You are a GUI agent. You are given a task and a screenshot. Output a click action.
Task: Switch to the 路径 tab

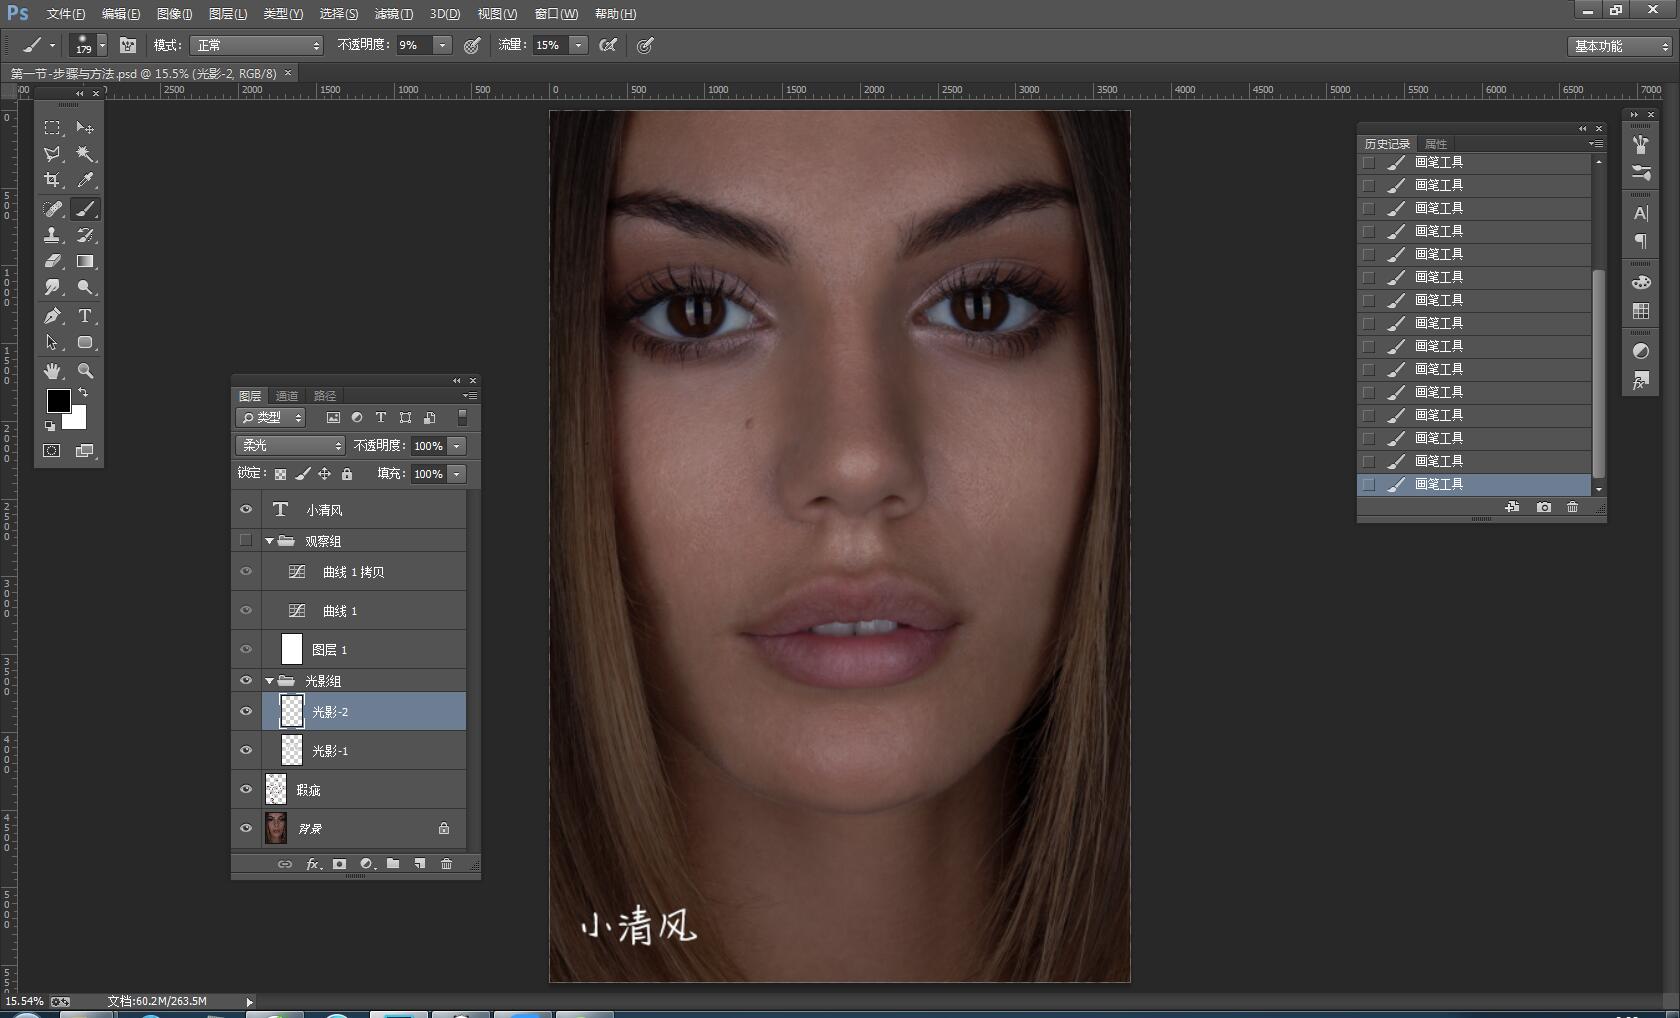click(325, 396)
